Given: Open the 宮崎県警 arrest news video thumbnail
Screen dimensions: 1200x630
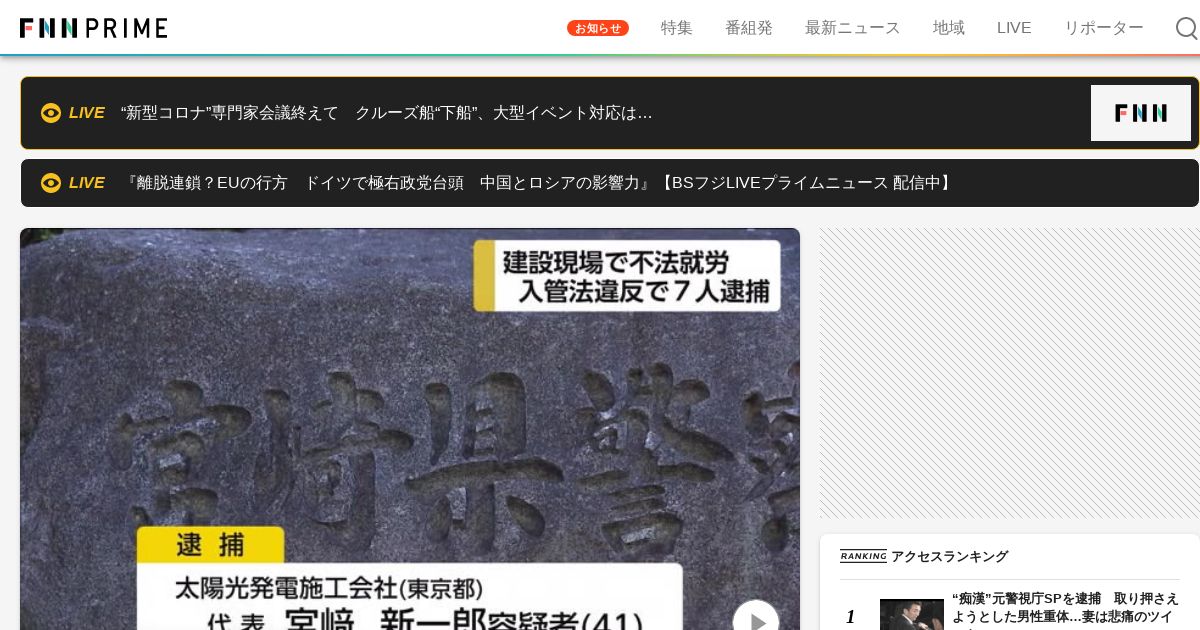Looking at the screenshot, I should pos(410,429).
